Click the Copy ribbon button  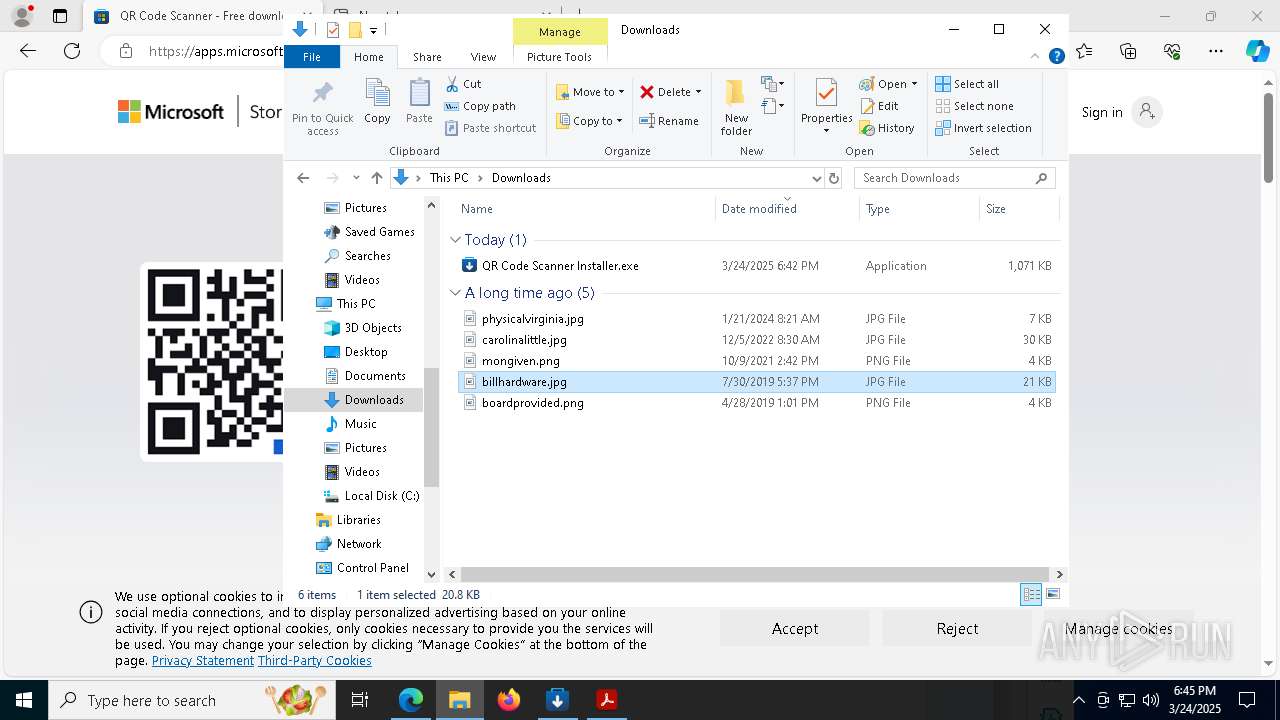pyautogui.click(x=377, y=102)
